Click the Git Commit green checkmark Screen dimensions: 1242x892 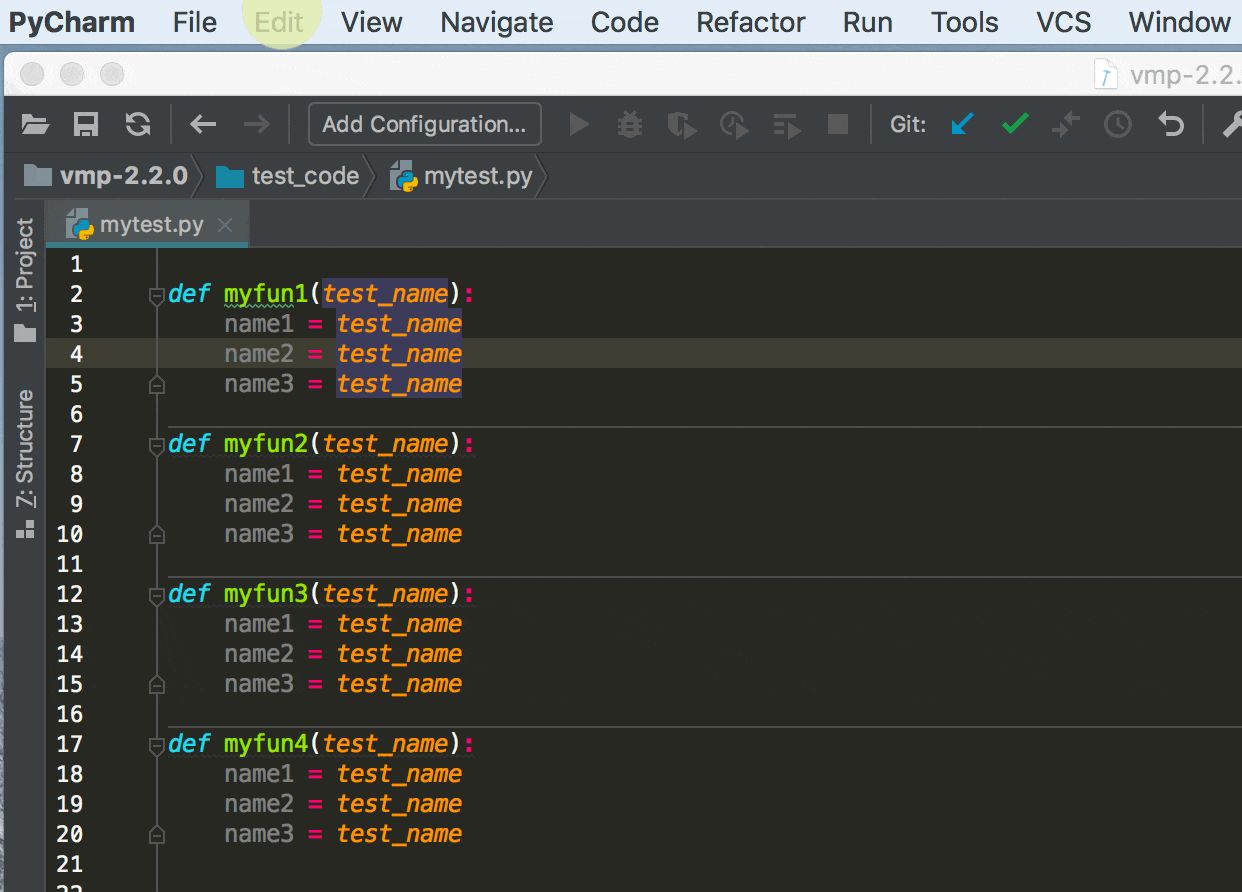[1015, 124]
